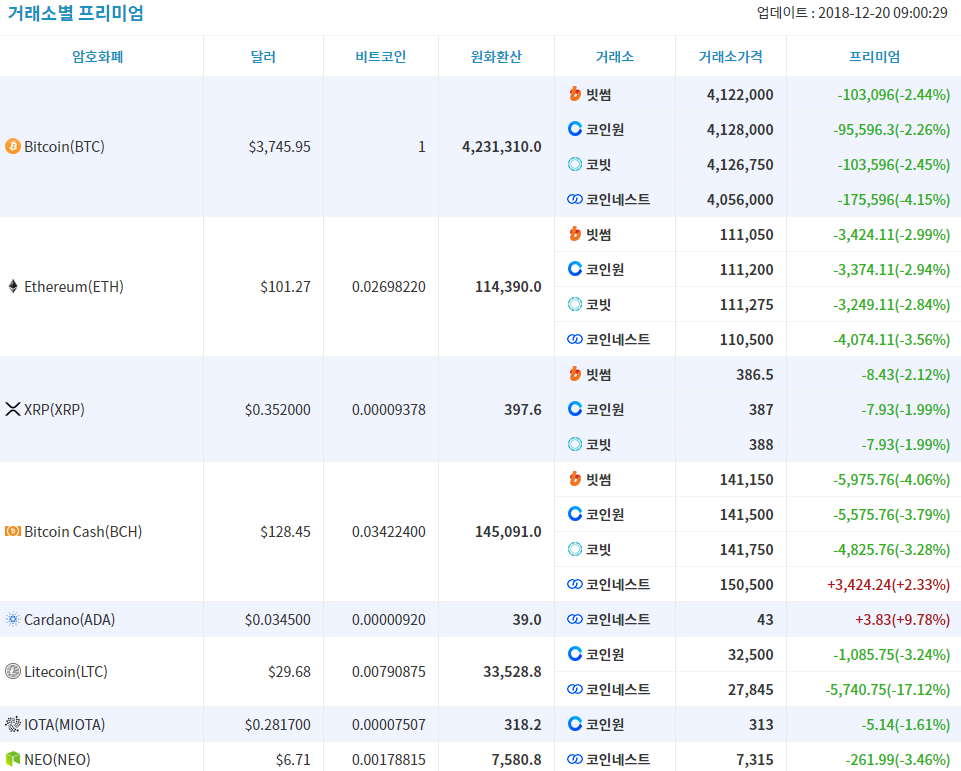
Task: Select the 비트코인 column header
Action: pyautogui.click(x=381, y=56)
